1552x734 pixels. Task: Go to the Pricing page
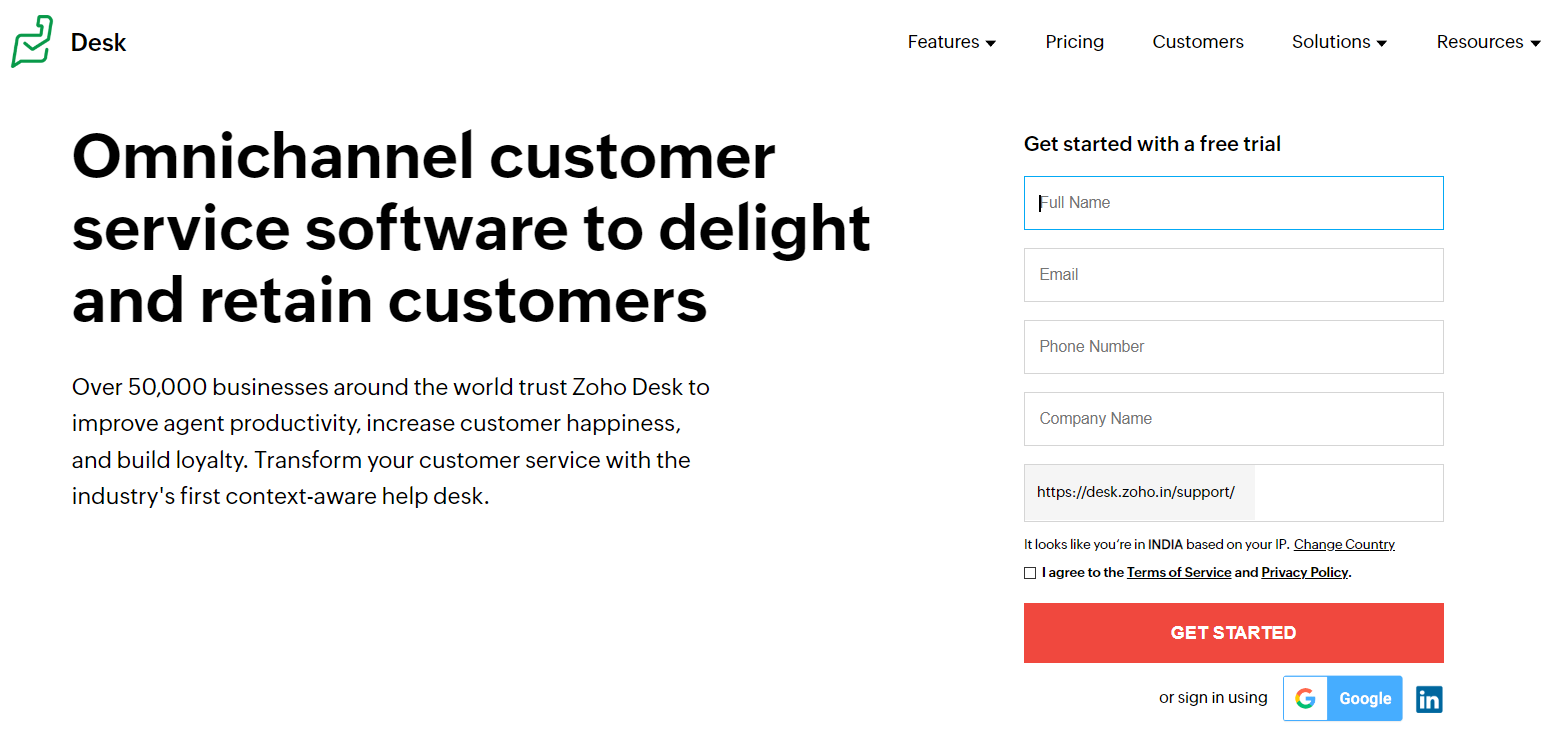point(1075,42)
